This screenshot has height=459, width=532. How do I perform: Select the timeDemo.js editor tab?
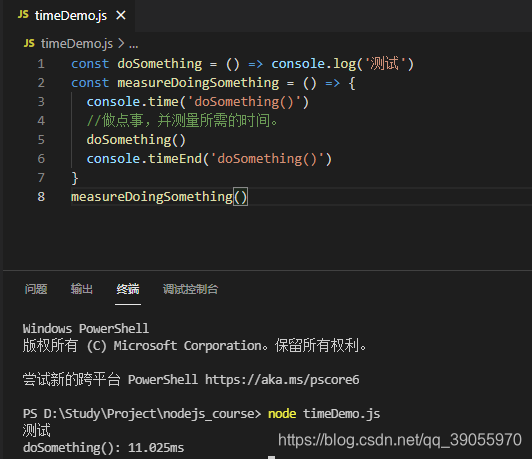(69, 16)
